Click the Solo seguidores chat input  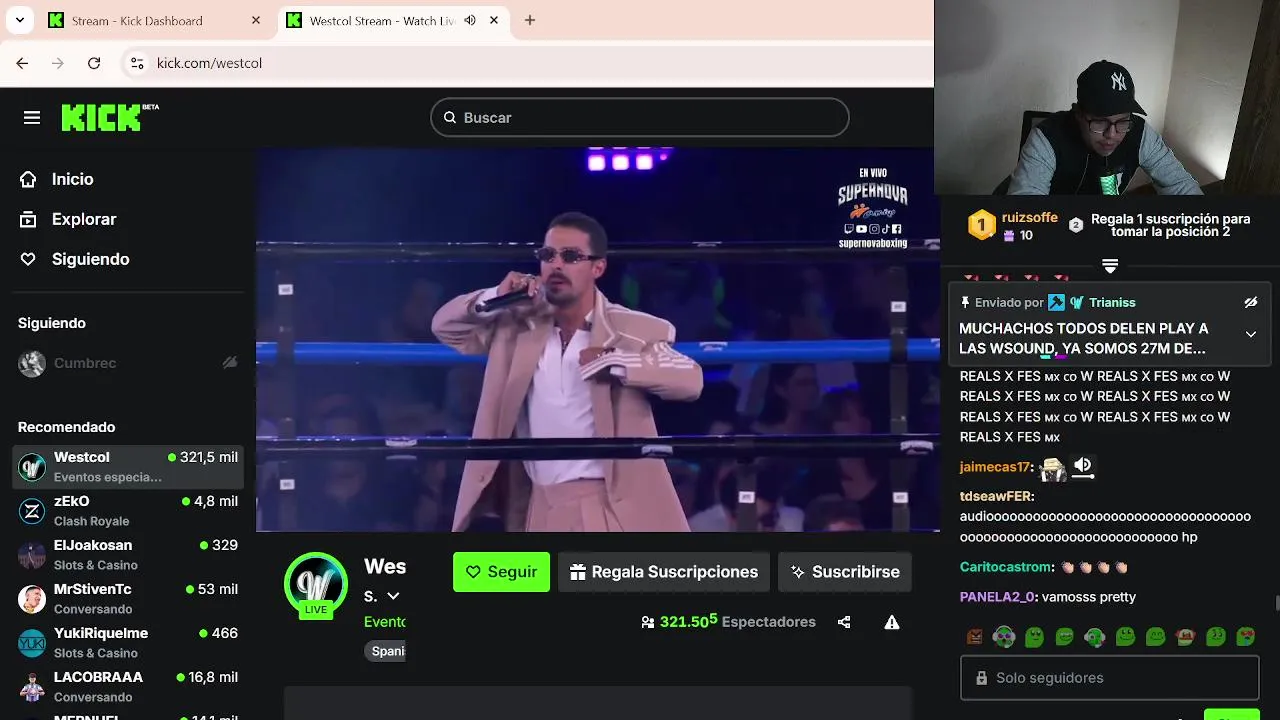pyautogui.click(x=1110, y=678)
